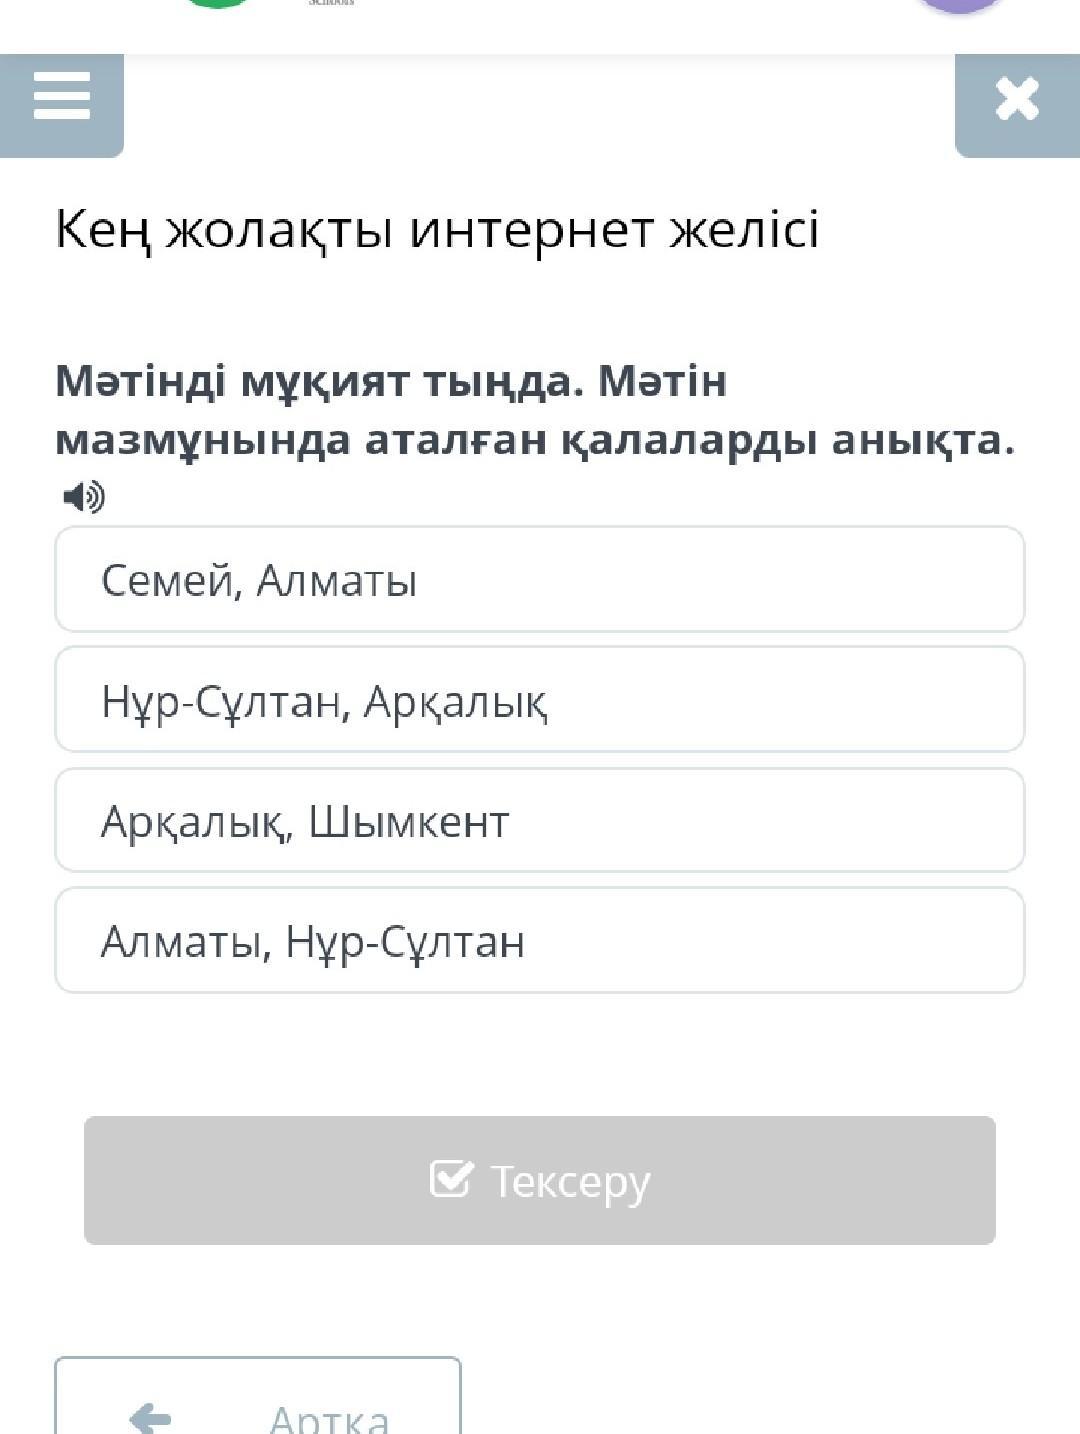Click the white header bar at the top
This screenshot has width=1080, height=1434.
(540, 27)
